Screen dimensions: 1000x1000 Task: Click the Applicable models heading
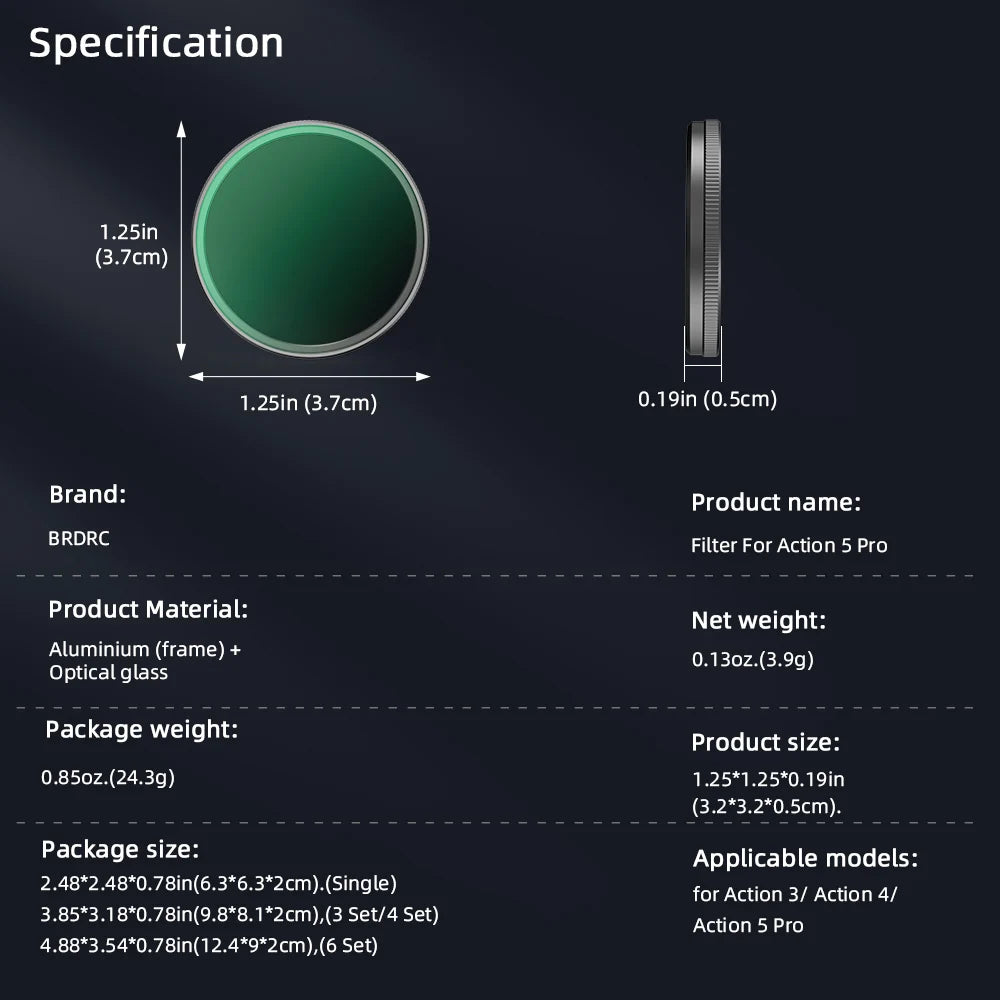[x=805, y=858]
